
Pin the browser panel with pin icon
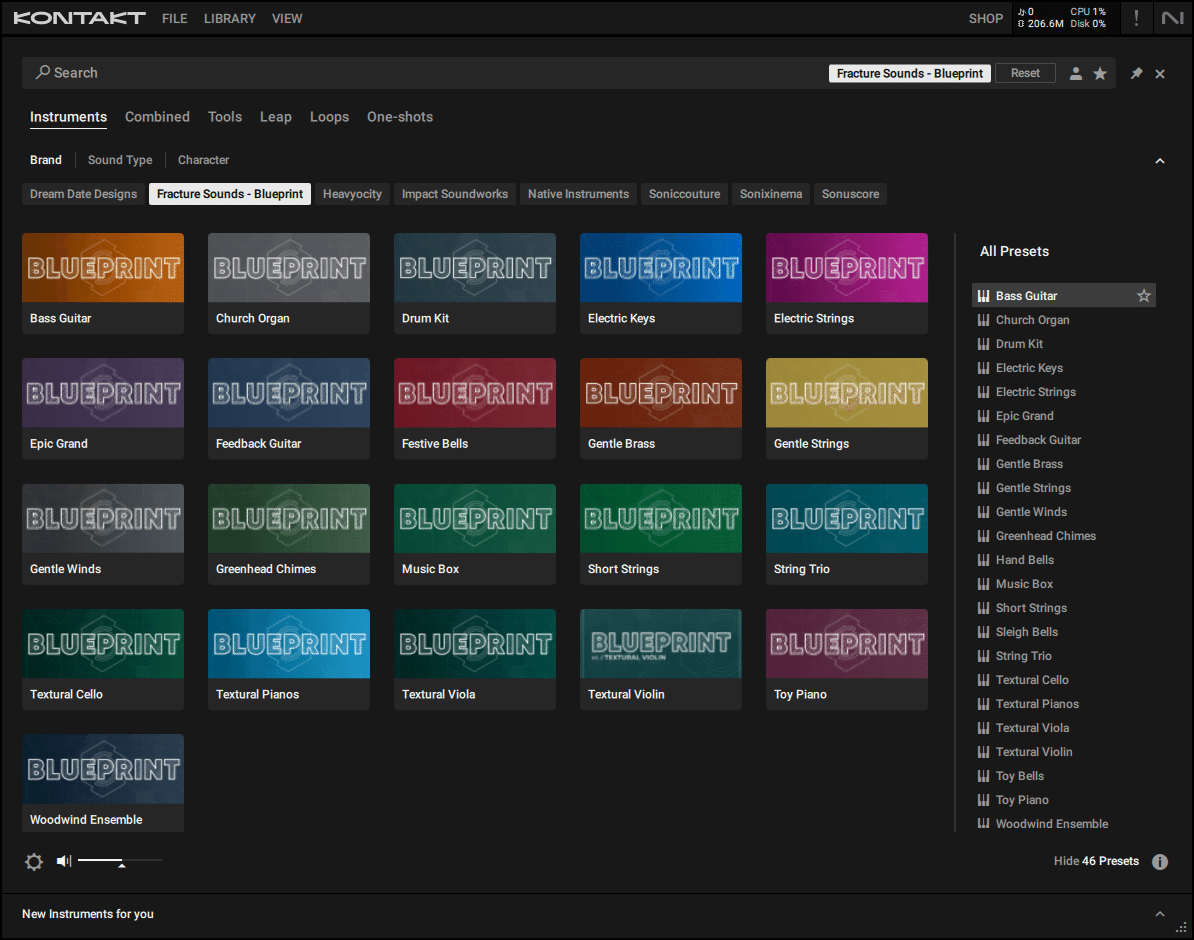pyautogui.click(x=1136, y=73)
